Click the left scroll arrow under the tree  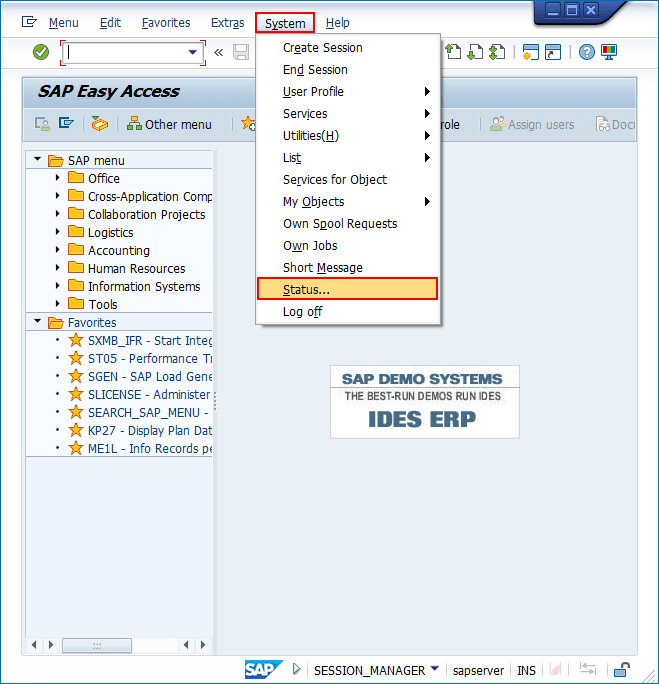coord(34,645)
